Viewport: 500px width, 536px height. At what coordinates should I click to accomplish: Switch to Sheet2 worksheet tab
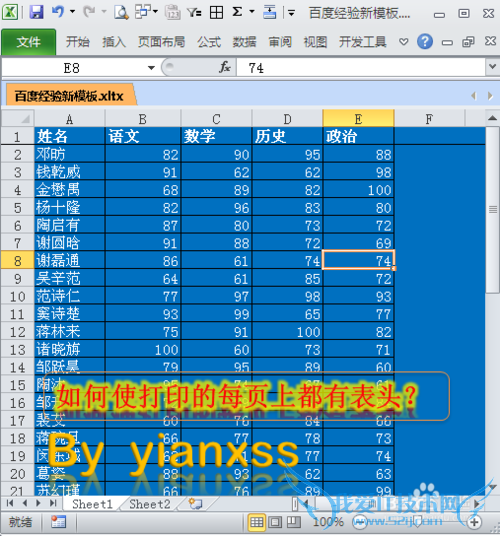tap(150, 504)
